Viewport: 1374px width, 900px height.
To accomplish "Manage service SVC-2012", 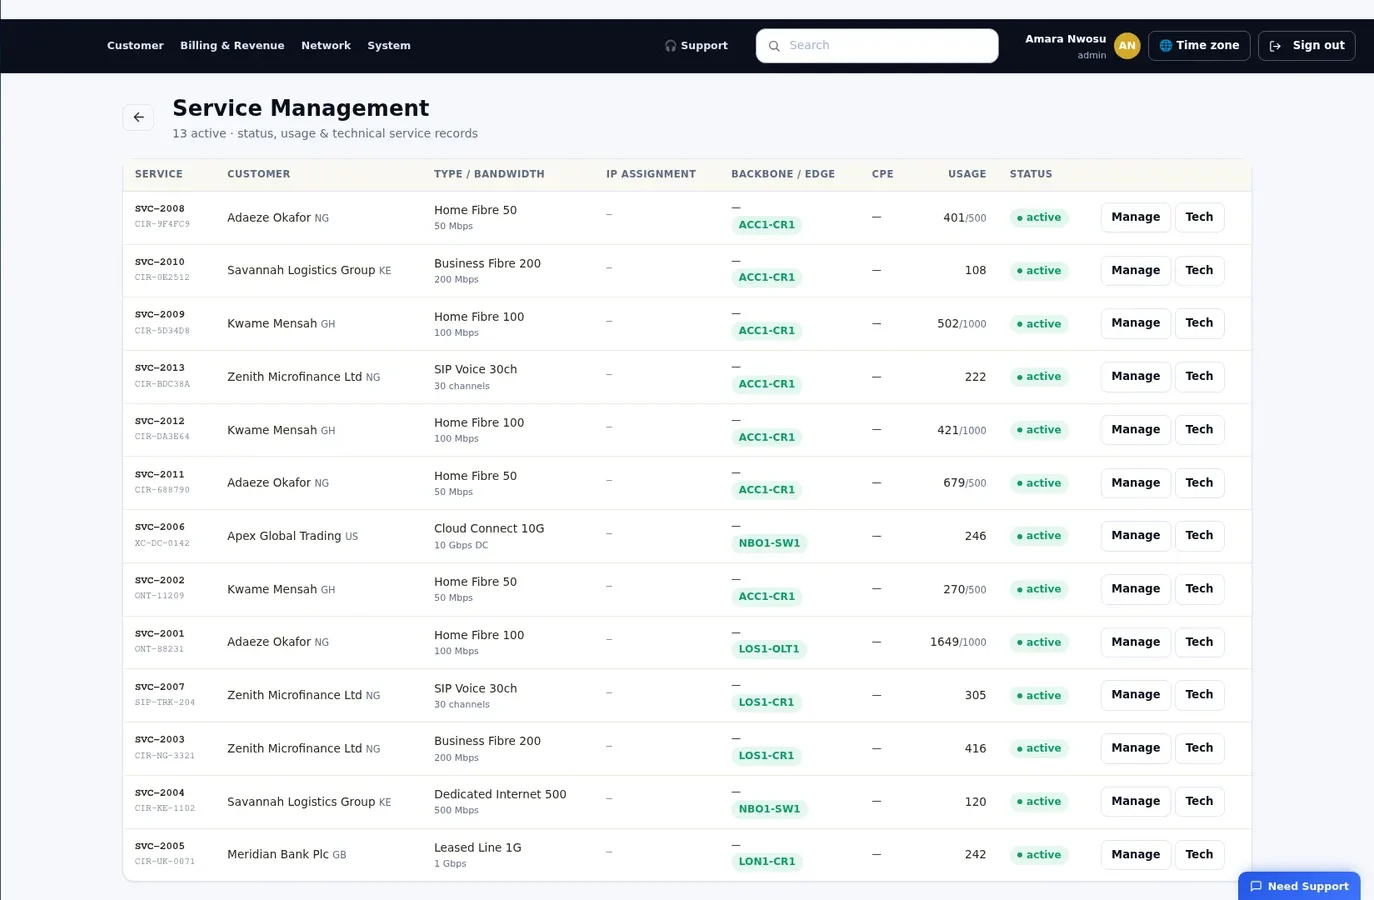I will 1135,429.
